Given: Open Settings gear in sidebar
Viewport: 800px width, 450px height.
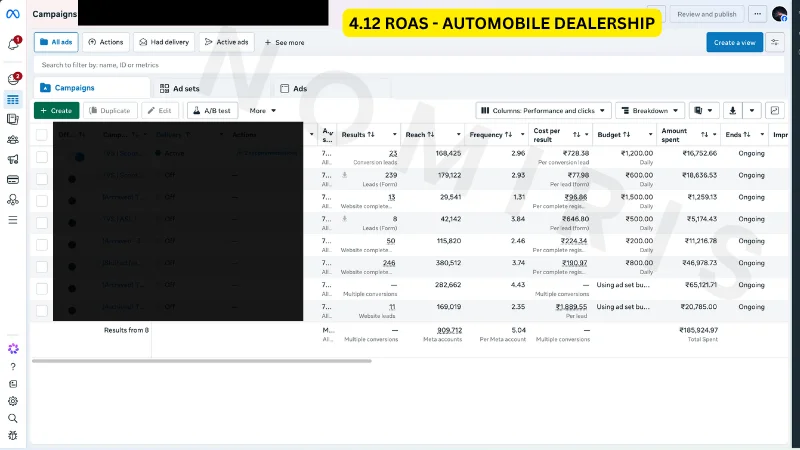Looking at the screenshot, I should click(x=13, y=401).
